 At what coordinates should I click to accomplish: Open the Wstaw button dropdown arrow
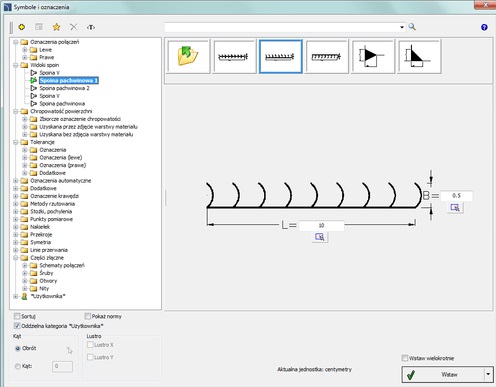488,374
